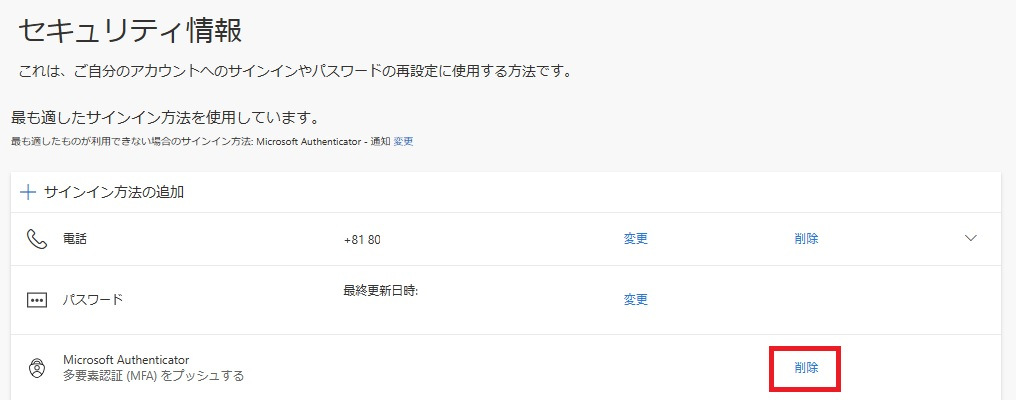The image size is (1016, 400).
Task: Click the password dots icon
Action: click(x=36, y=300)
